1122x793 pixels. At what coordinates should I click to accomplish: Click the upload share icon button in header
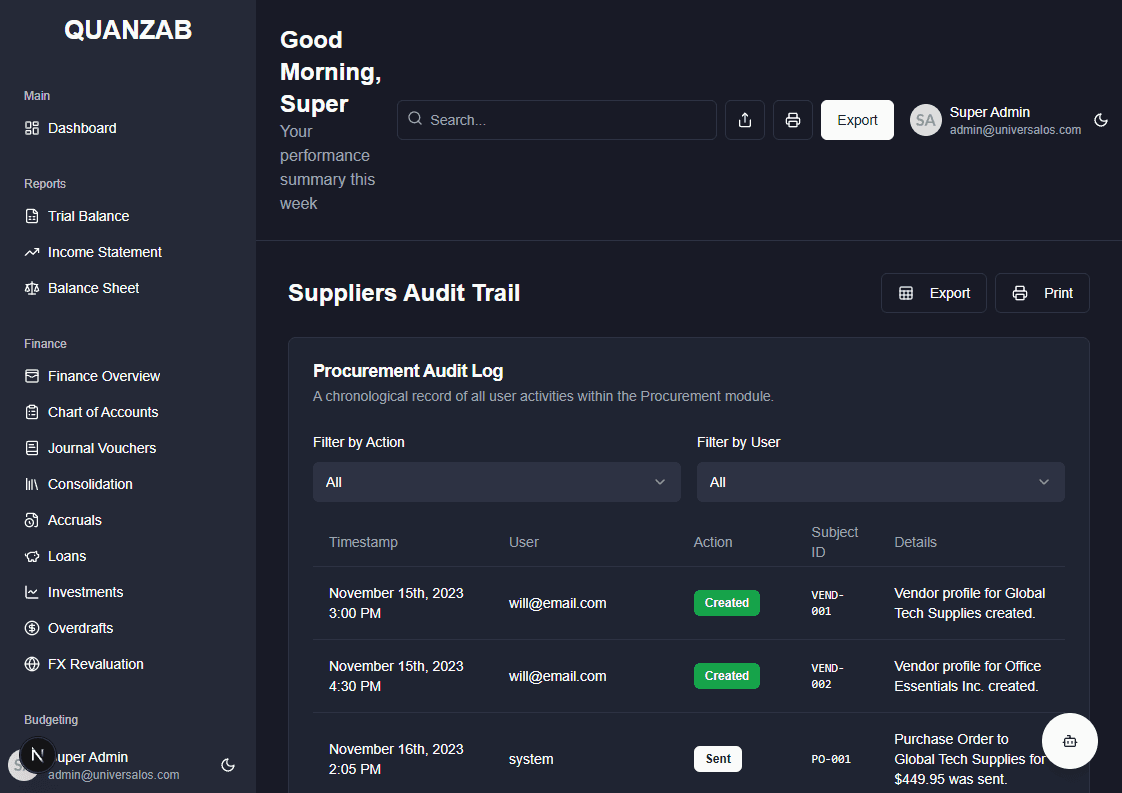[x=745, y=120]
